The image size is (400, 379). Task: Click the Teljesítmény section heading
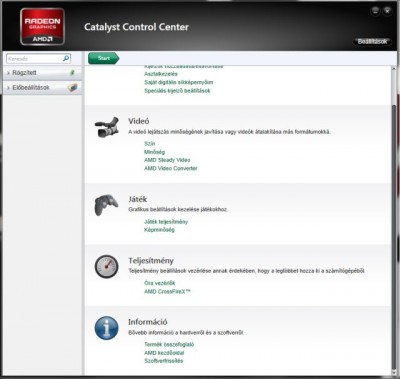151,261
